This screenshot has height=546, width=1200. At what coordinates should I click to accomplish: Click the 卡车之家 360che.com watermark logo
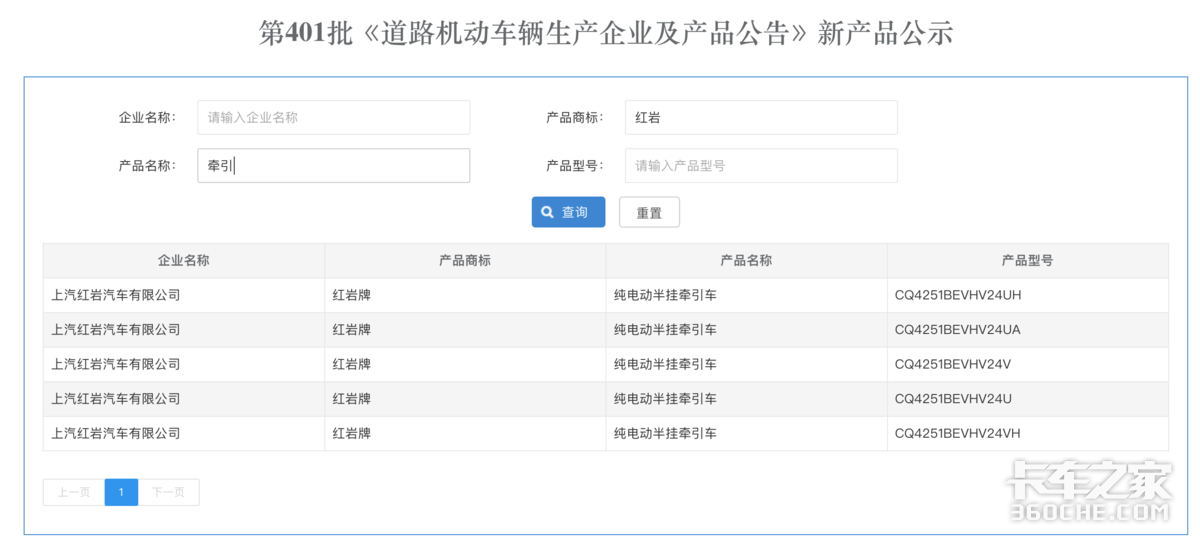[x=1088, y=492]
